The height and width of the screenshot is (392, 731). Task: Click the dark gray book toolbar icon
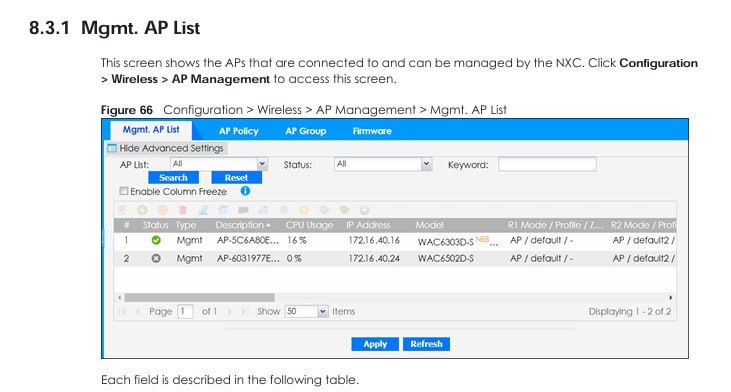click(243, 210)
